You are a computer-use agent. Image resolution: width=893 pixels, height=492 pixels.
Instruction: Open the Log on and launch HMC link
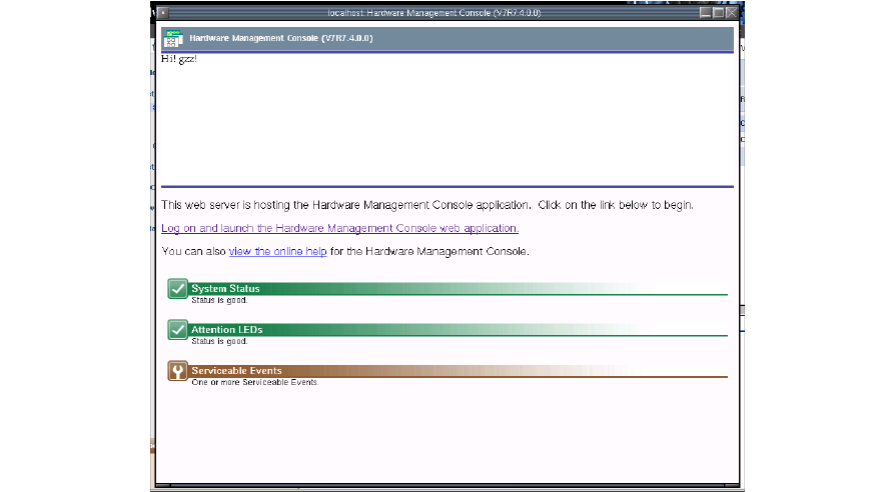(x=339, y=228)
